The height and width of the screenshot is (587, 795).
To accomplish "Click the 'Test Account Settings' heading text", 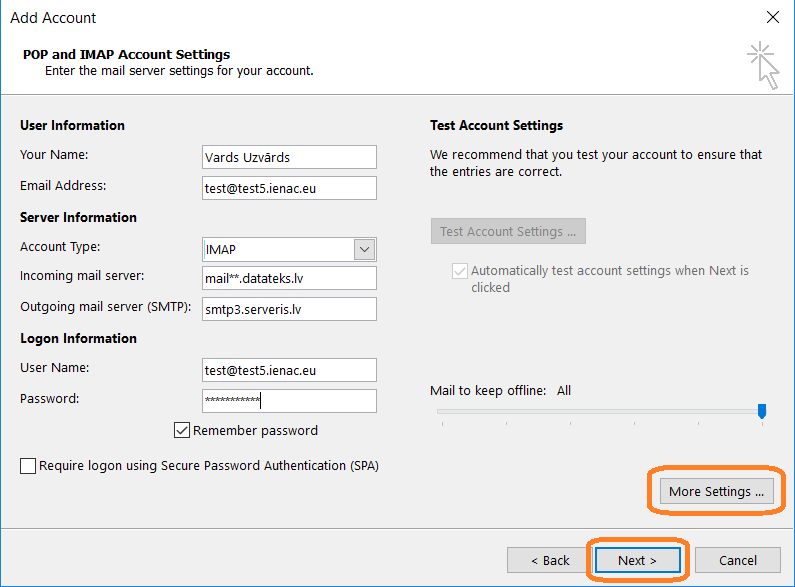I will click(496, 125).
